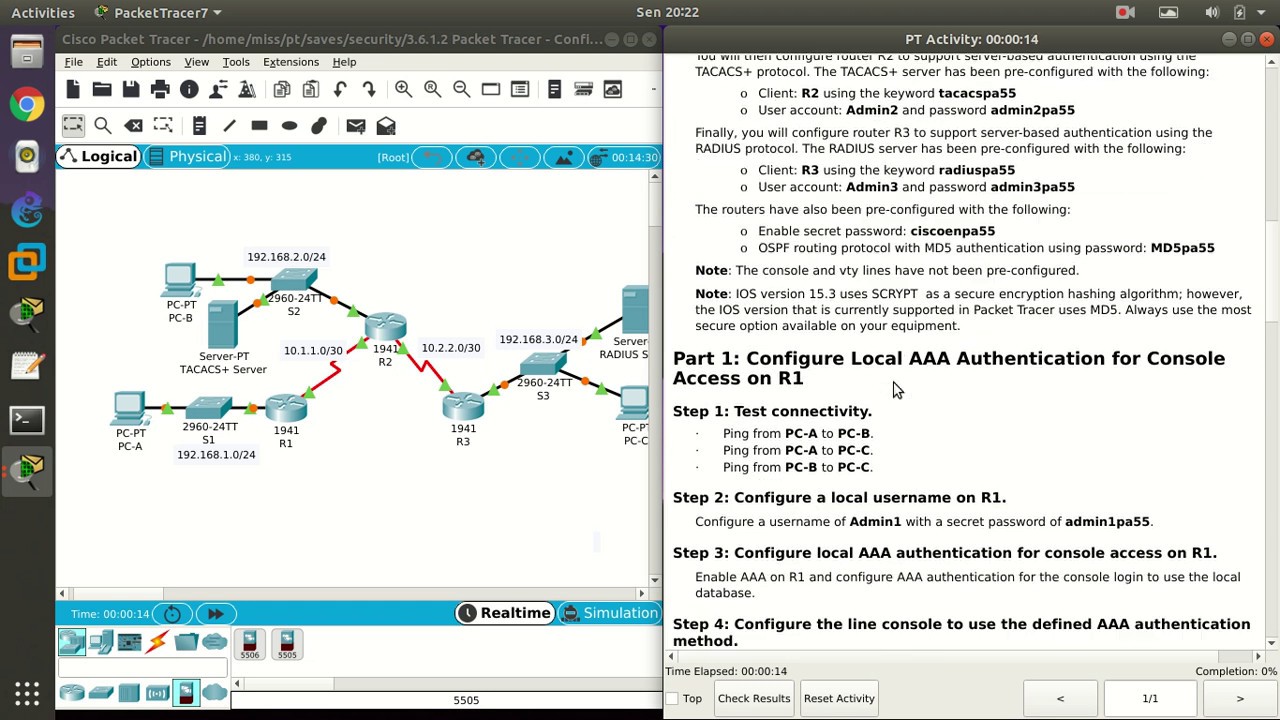Select Wireless Devices subcategory icon
Screen dimensions: 1280x720
click(x=157, y=692)
